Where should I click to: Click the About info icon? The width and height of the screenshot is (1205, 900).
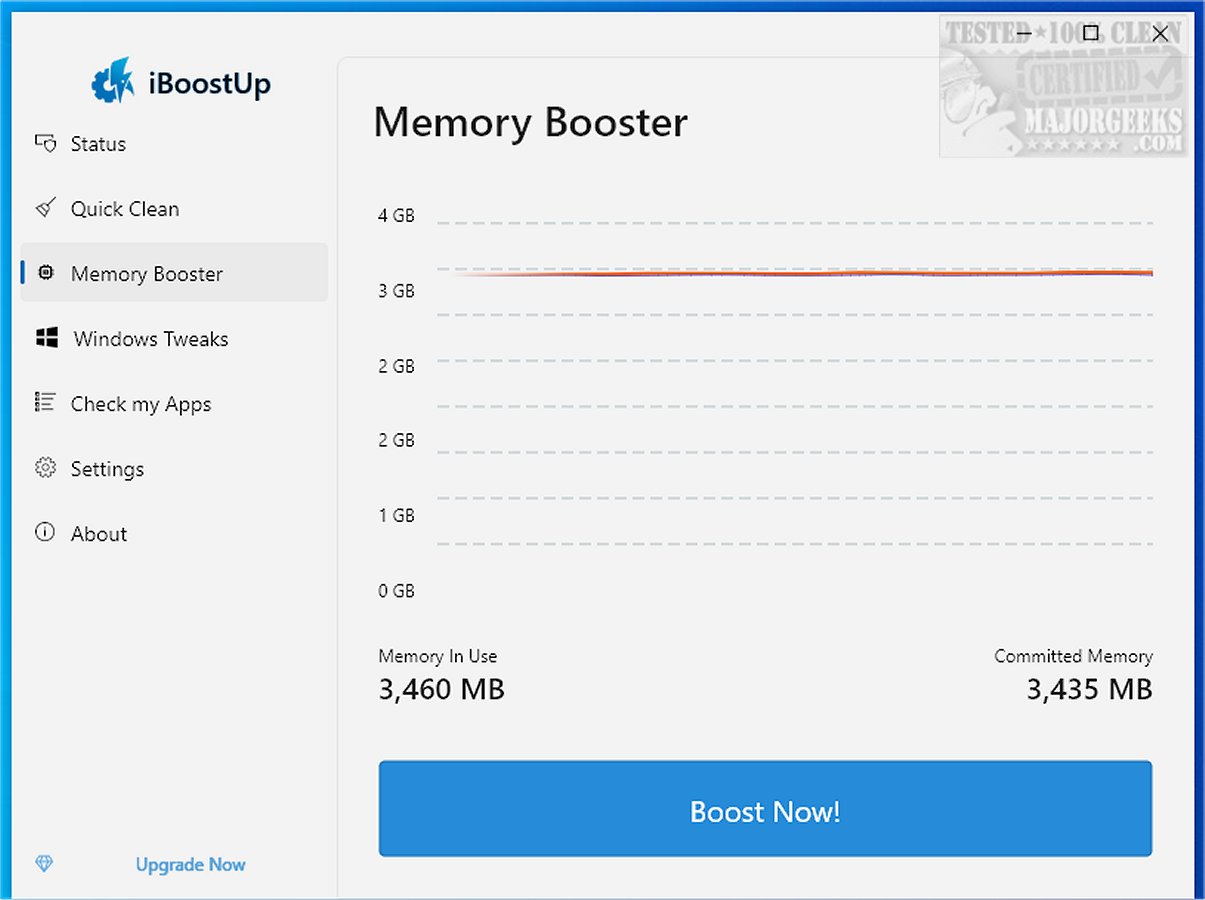coord(45,533)
